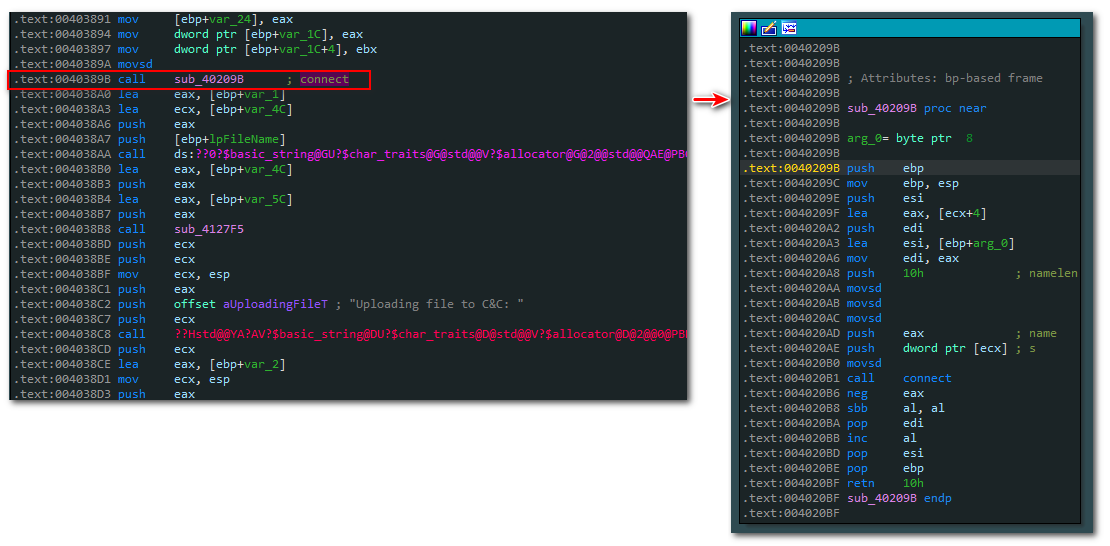Select sub_4127F5 in the call at 004038B8
The image size is (1110, 546).
[209, 229]
